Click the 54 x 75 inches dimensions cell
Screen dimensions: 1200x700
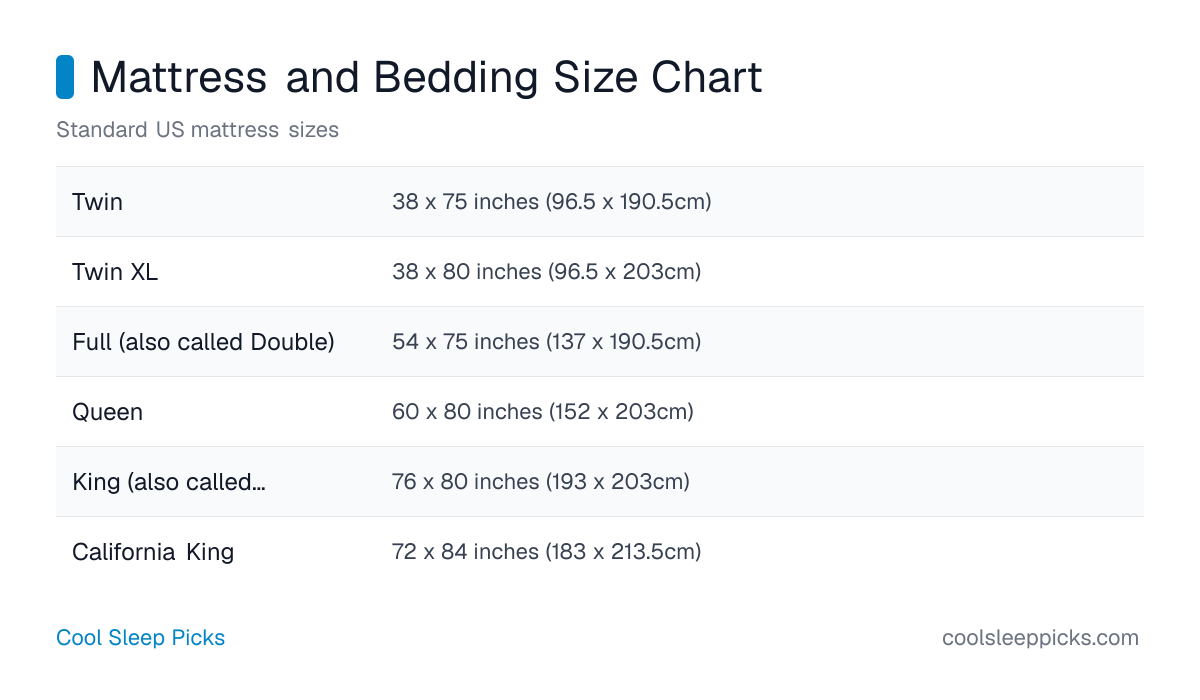pos(546,342)
